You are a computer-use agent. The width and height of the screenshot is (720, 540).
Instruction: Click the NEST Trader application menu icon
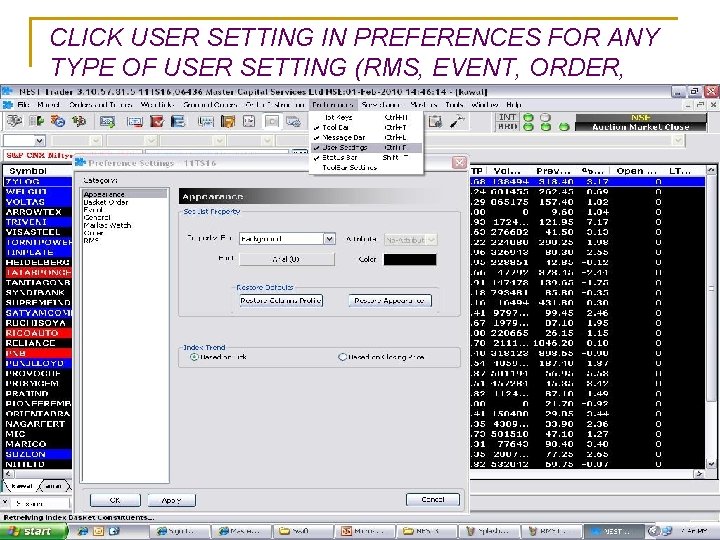click(7, 105)
